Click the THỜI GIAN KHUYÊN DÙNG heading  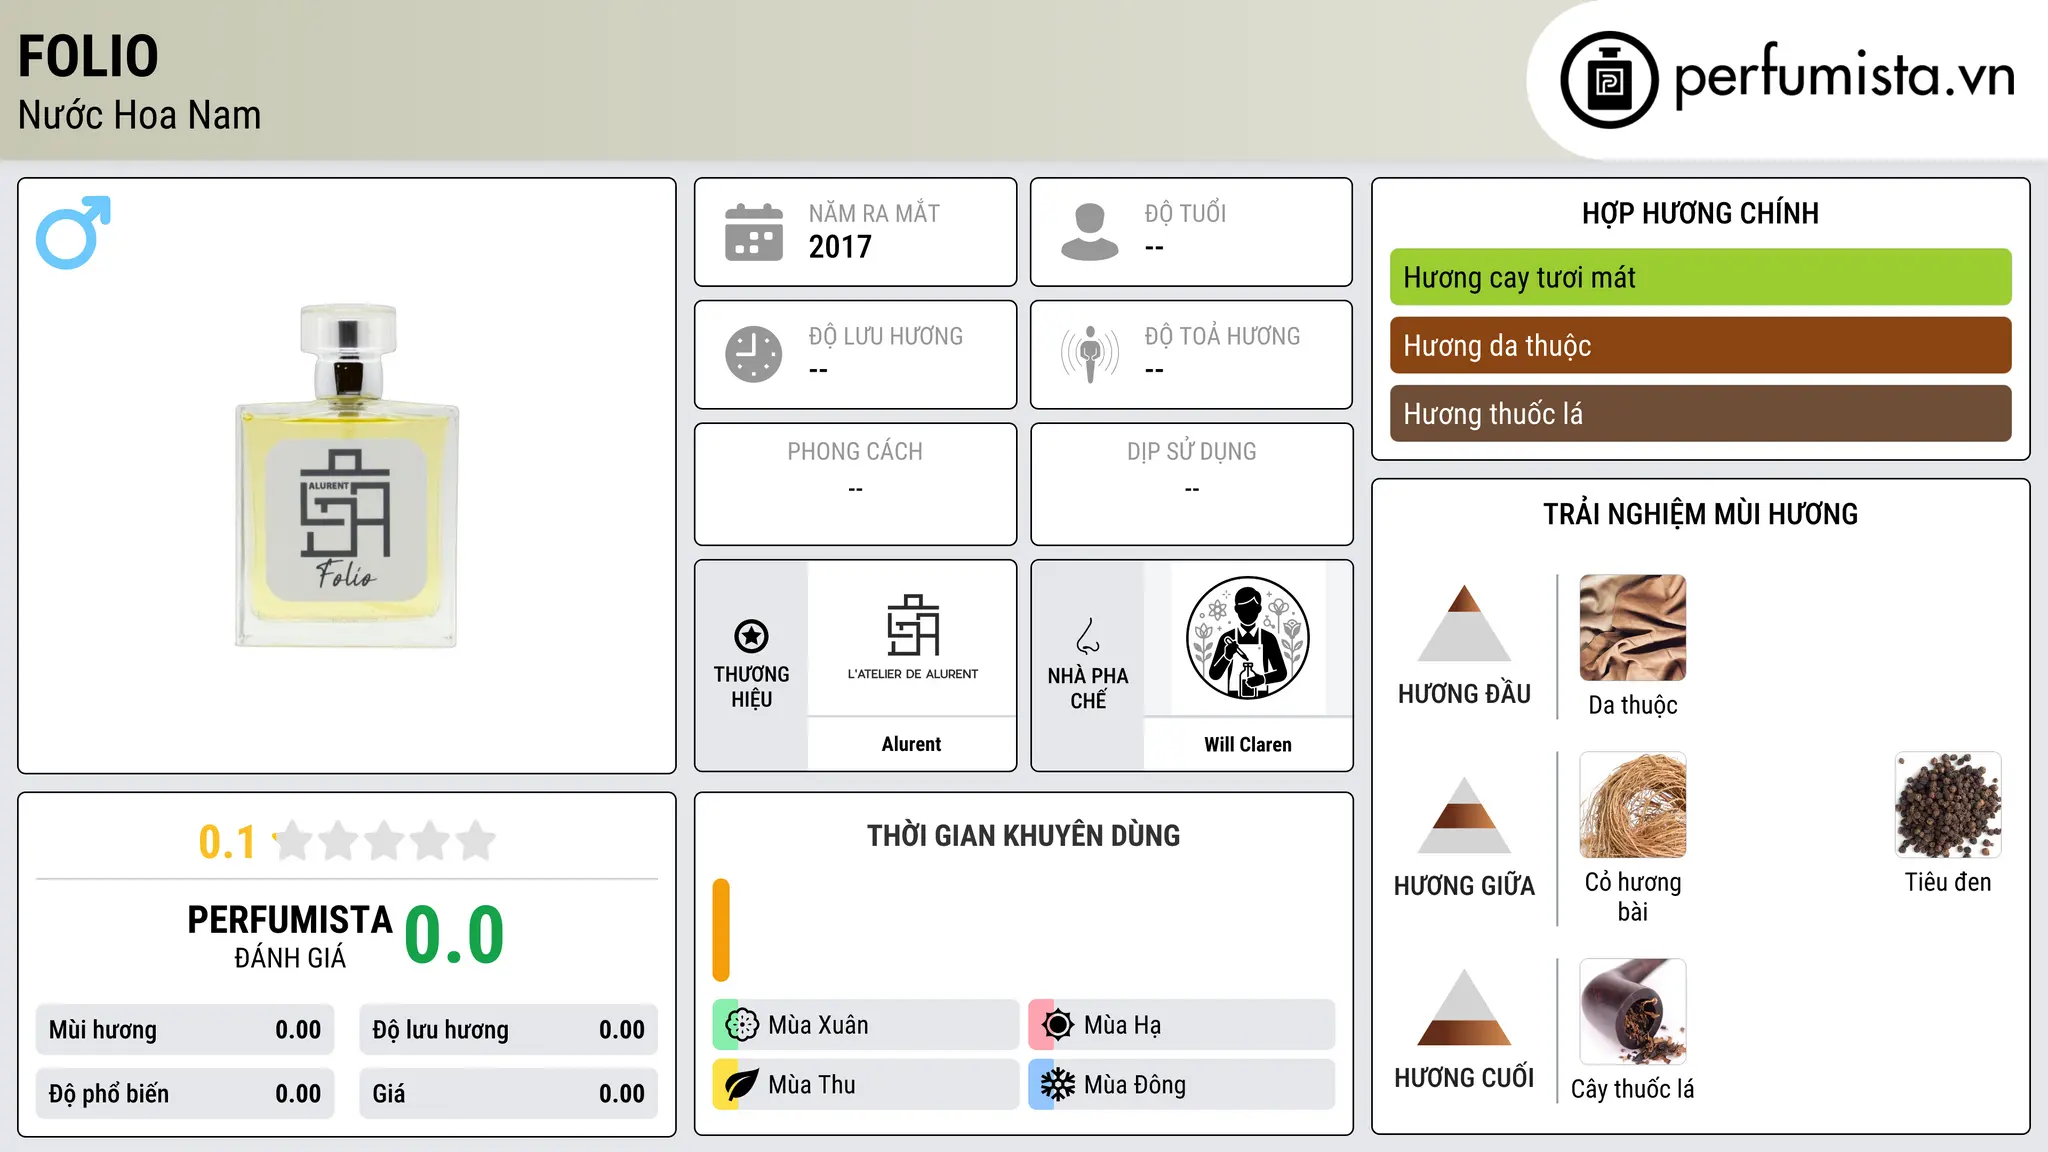point(1023,835)
